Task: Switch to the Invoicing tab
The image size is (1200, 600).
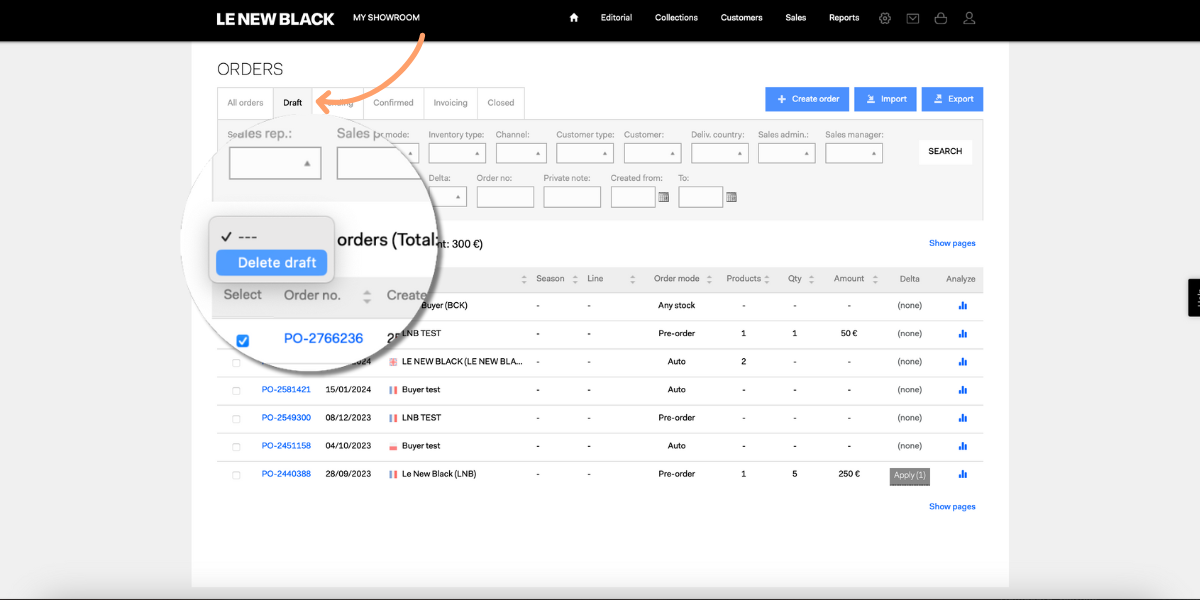Action: pyautogui.click(x=450, y=103)
